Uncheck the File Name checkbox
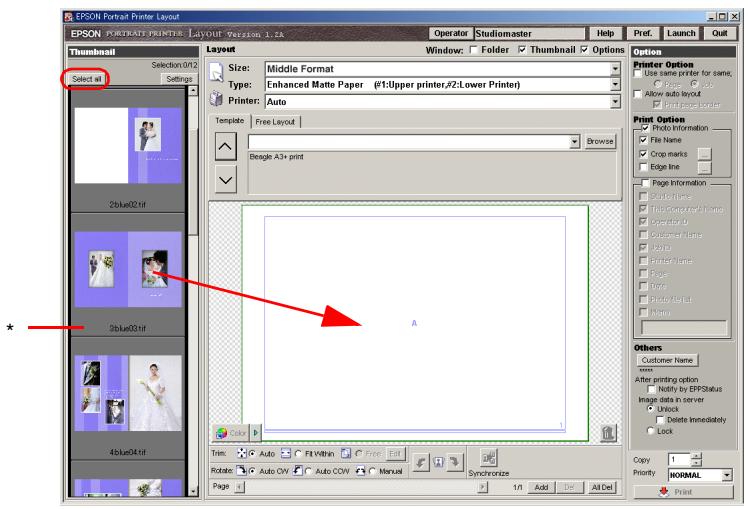 [643, 140]
